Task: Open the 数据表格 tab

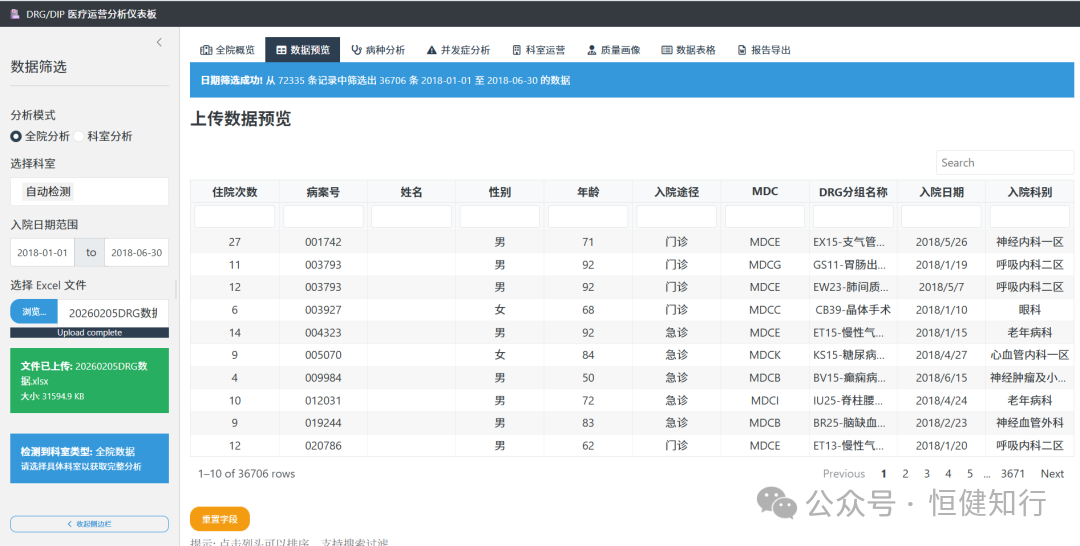Action: pyautogui.click(x=689, y=50)
